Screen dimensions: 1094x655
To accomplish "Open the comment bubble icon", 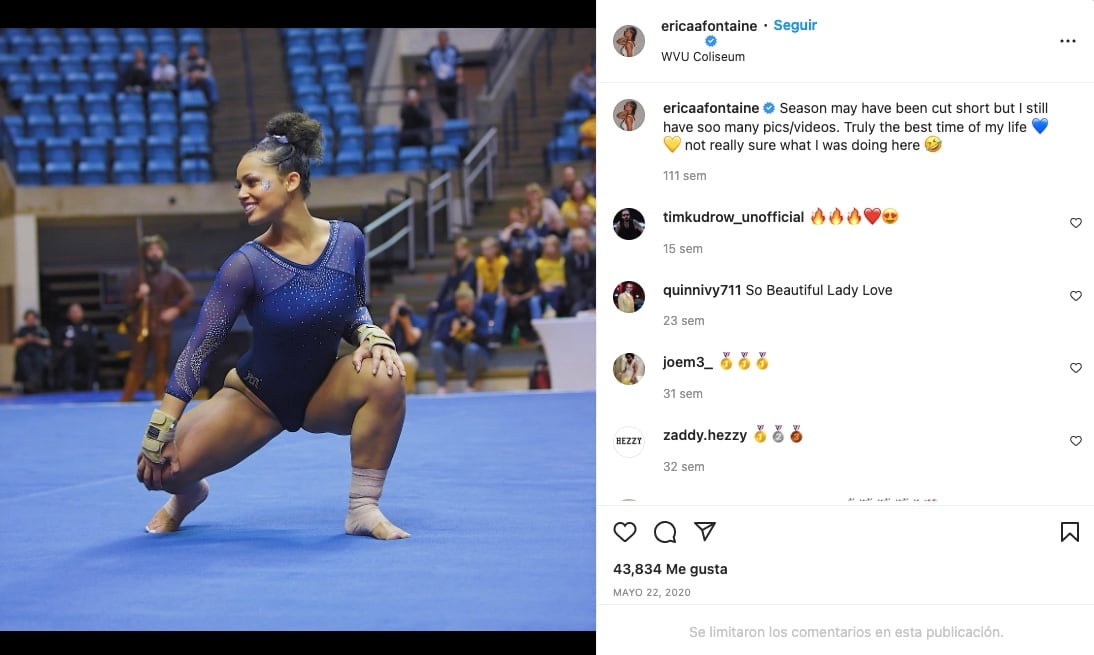I will [665, 532].
